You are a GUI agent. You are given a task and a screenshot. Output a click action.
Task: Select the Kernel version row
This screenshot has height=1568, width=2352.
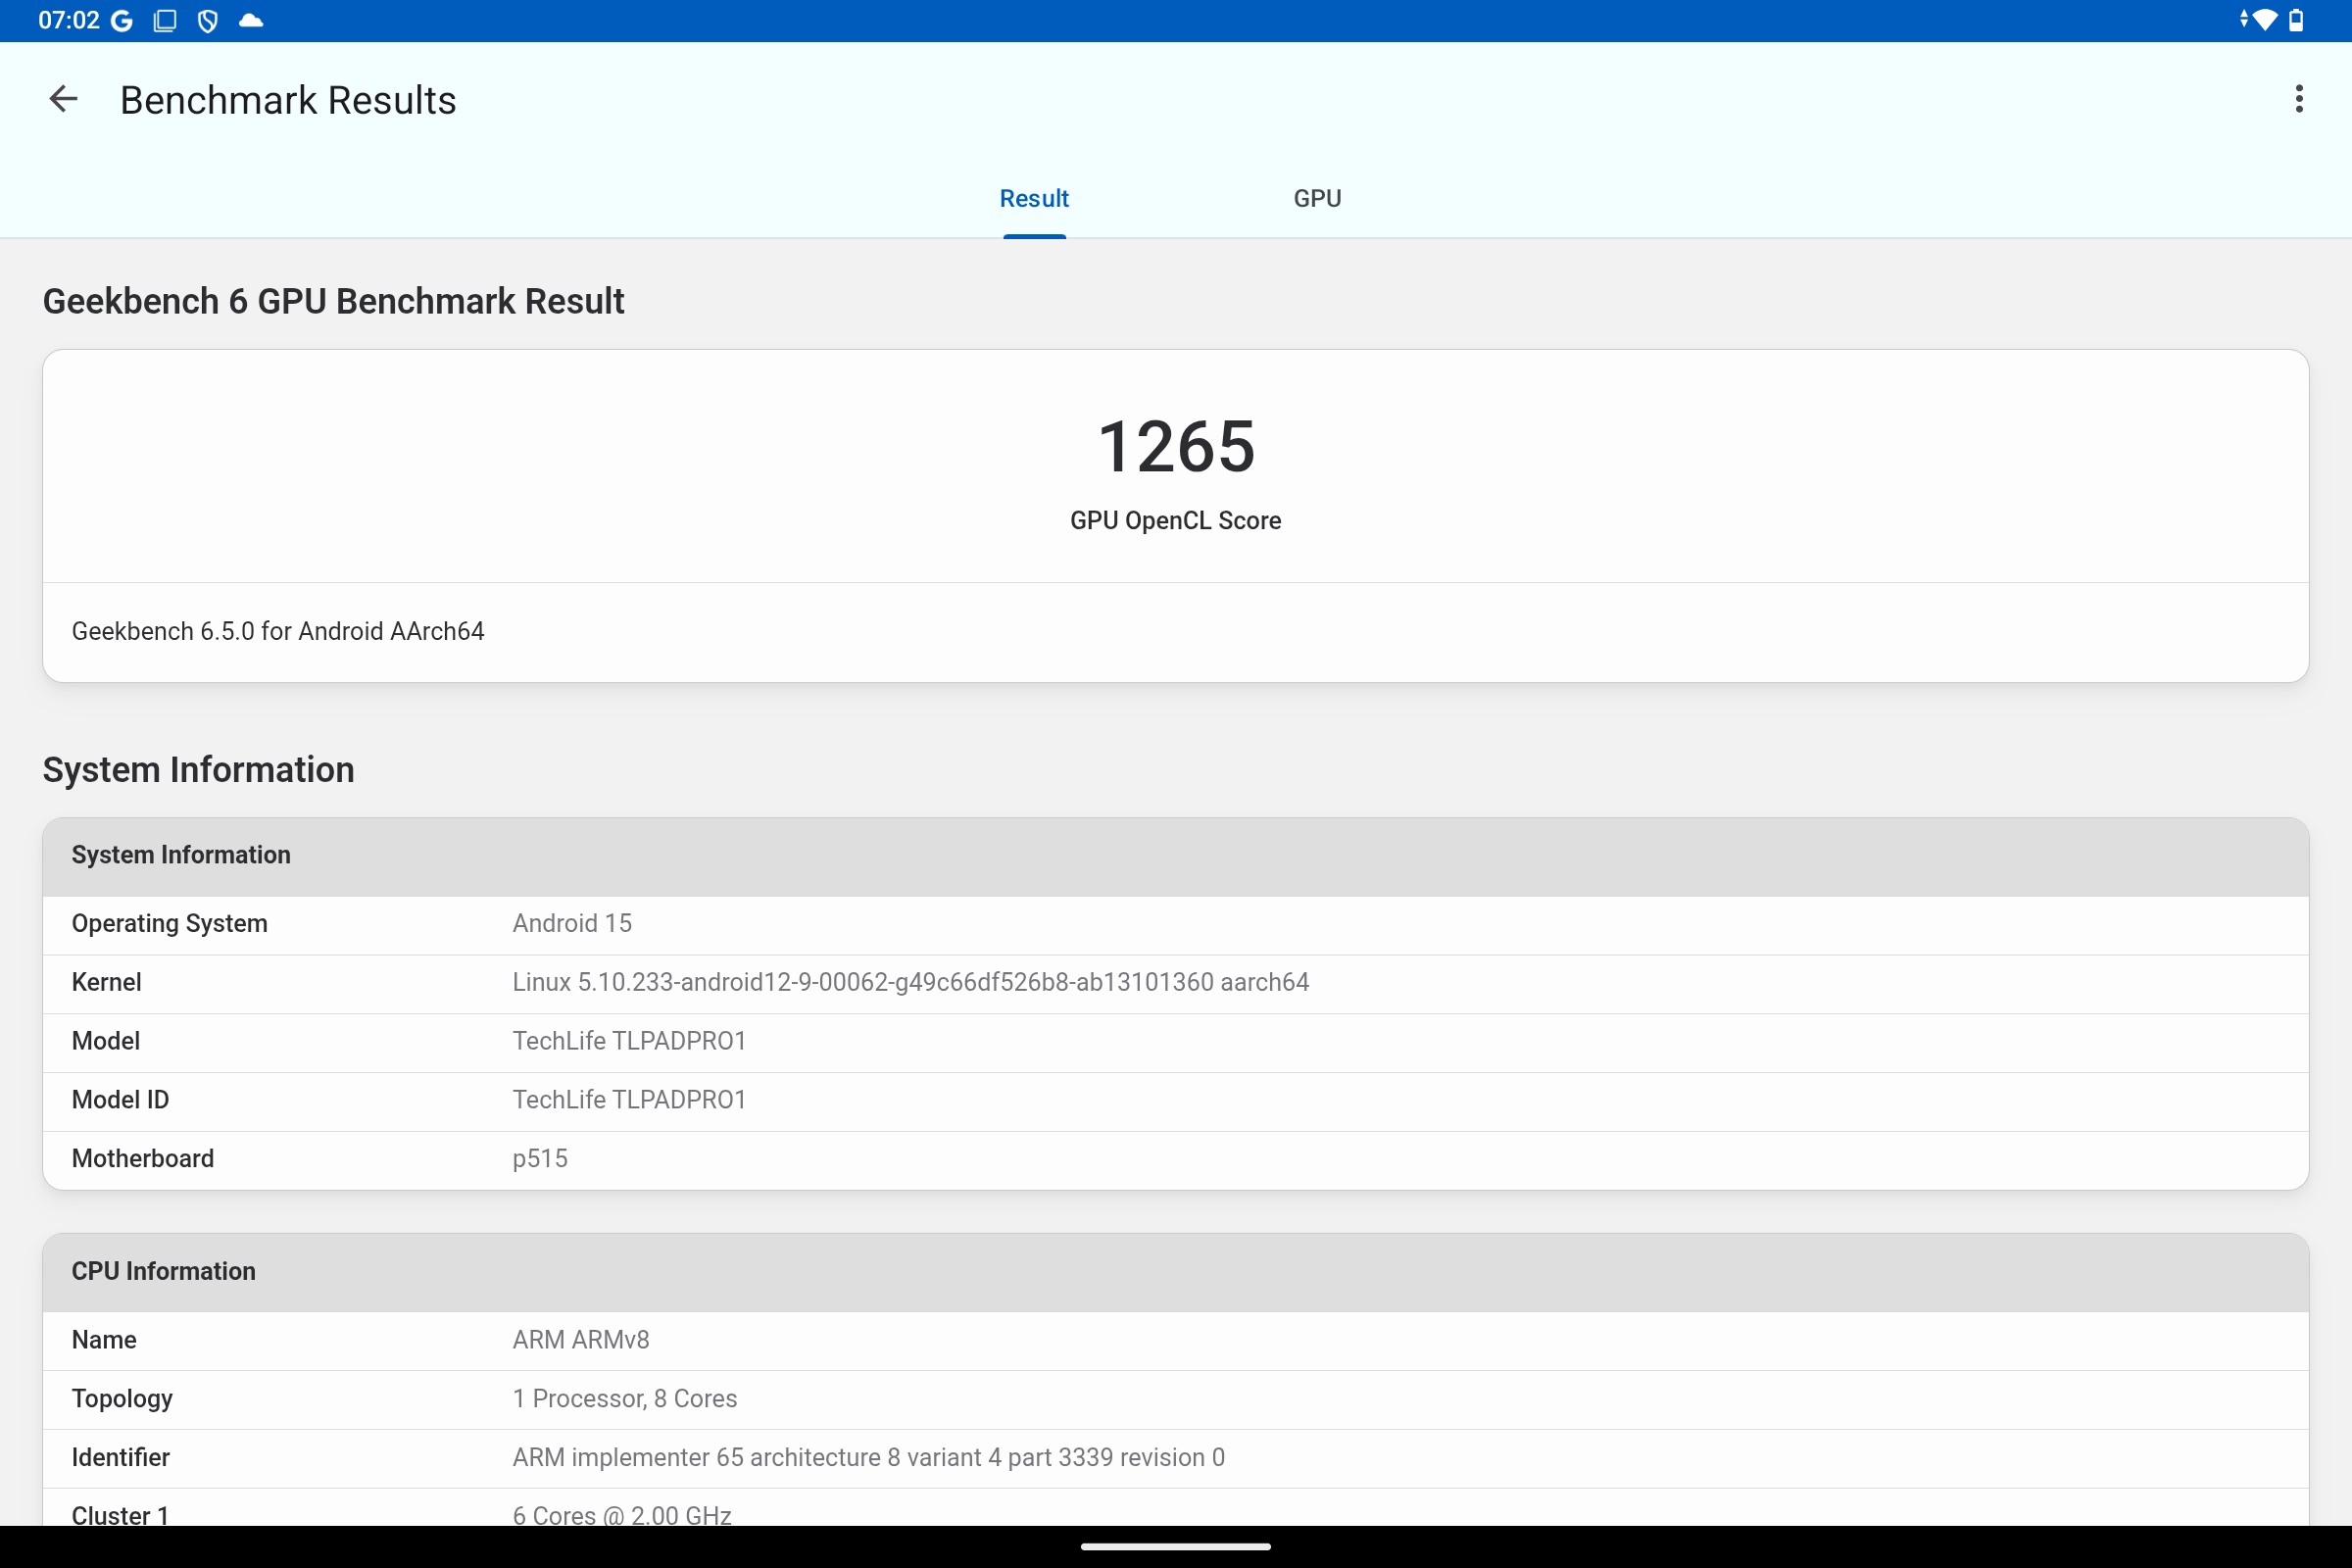pos(910,982)
